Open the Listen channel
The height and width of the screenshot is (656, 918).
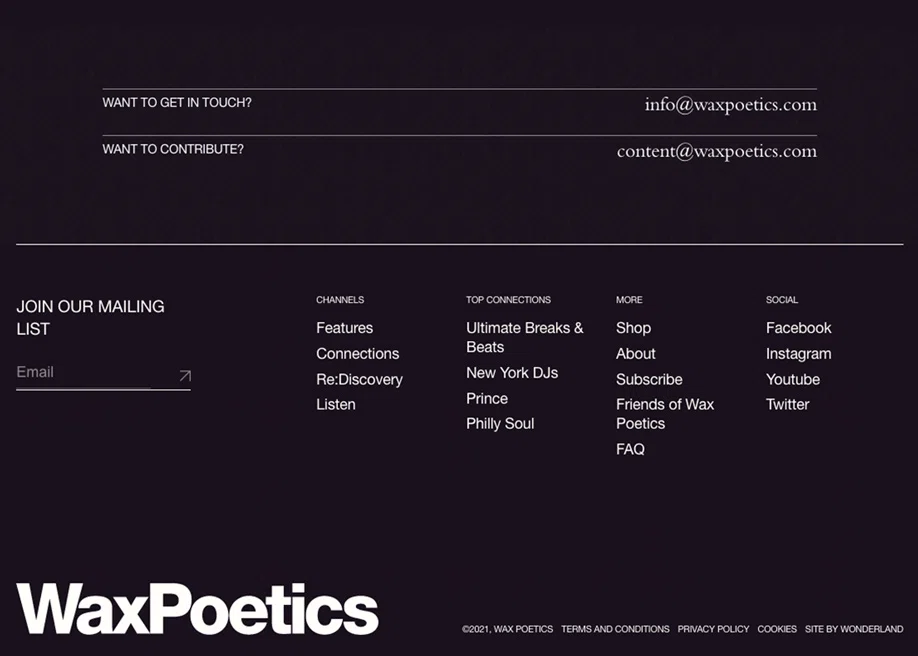tap(335, 404)
